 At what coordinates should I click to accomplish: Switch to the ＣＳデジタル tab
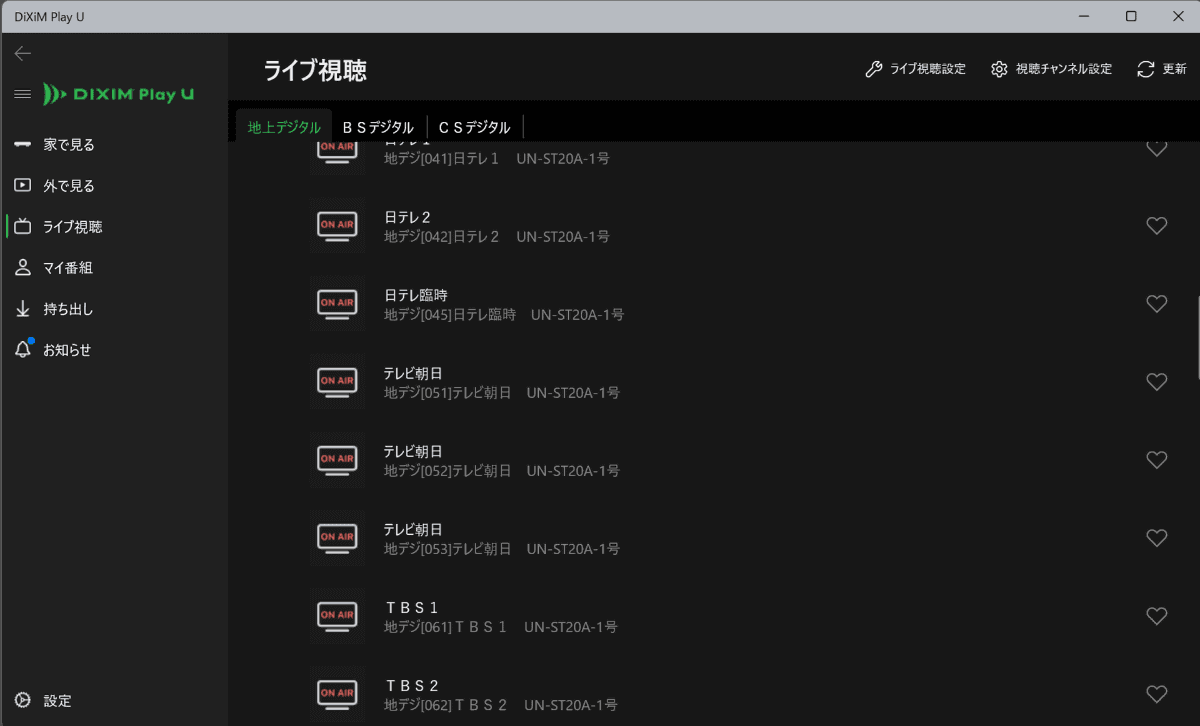point(474,126)
